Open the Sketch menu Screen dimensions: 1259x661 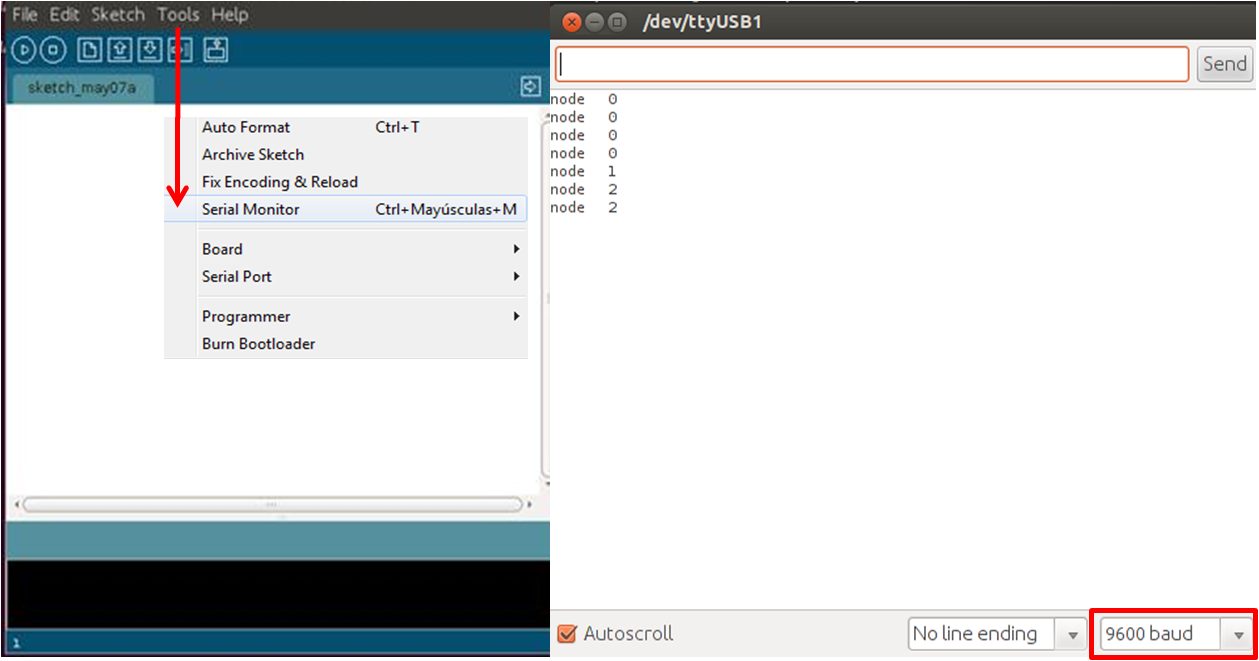click(118, 15)
